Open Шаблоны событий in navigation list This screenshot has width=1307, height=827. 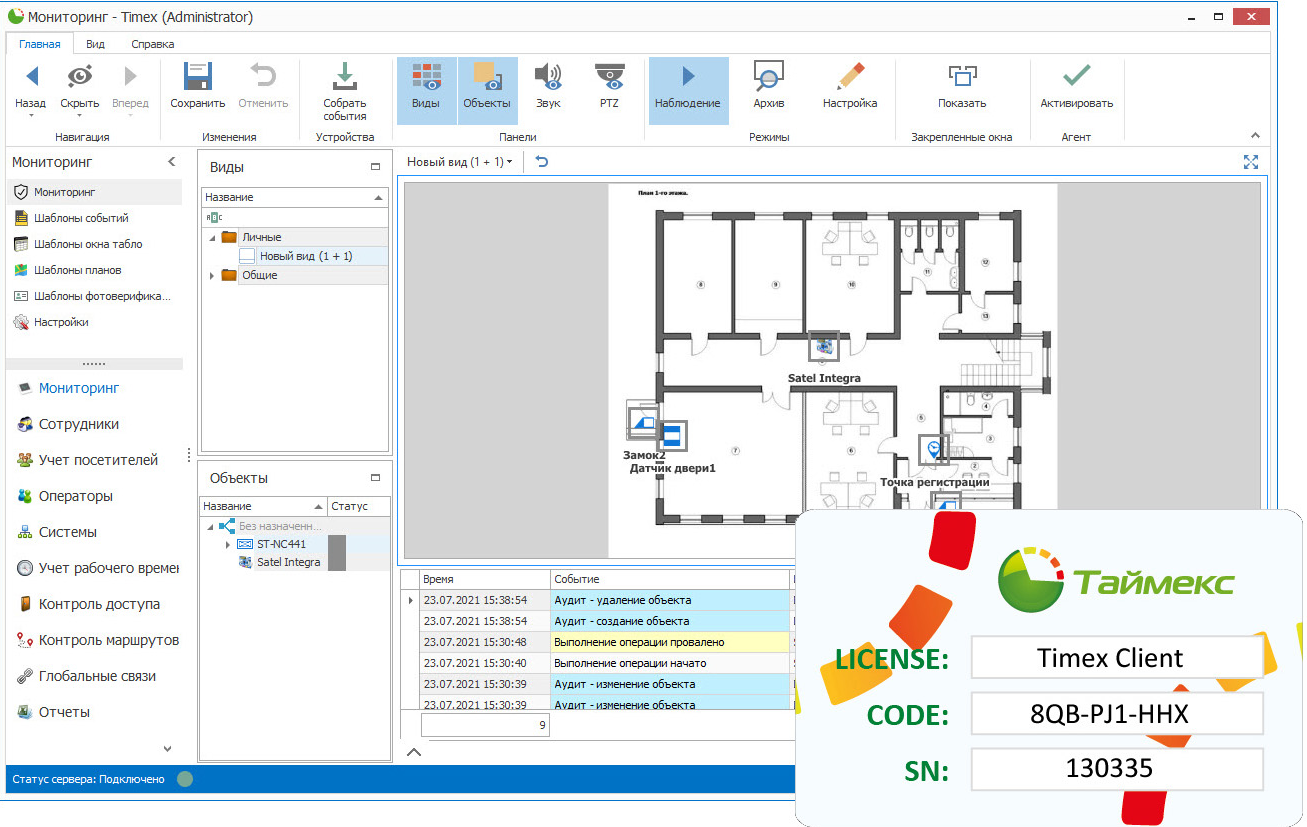click(x=81, y=218)
